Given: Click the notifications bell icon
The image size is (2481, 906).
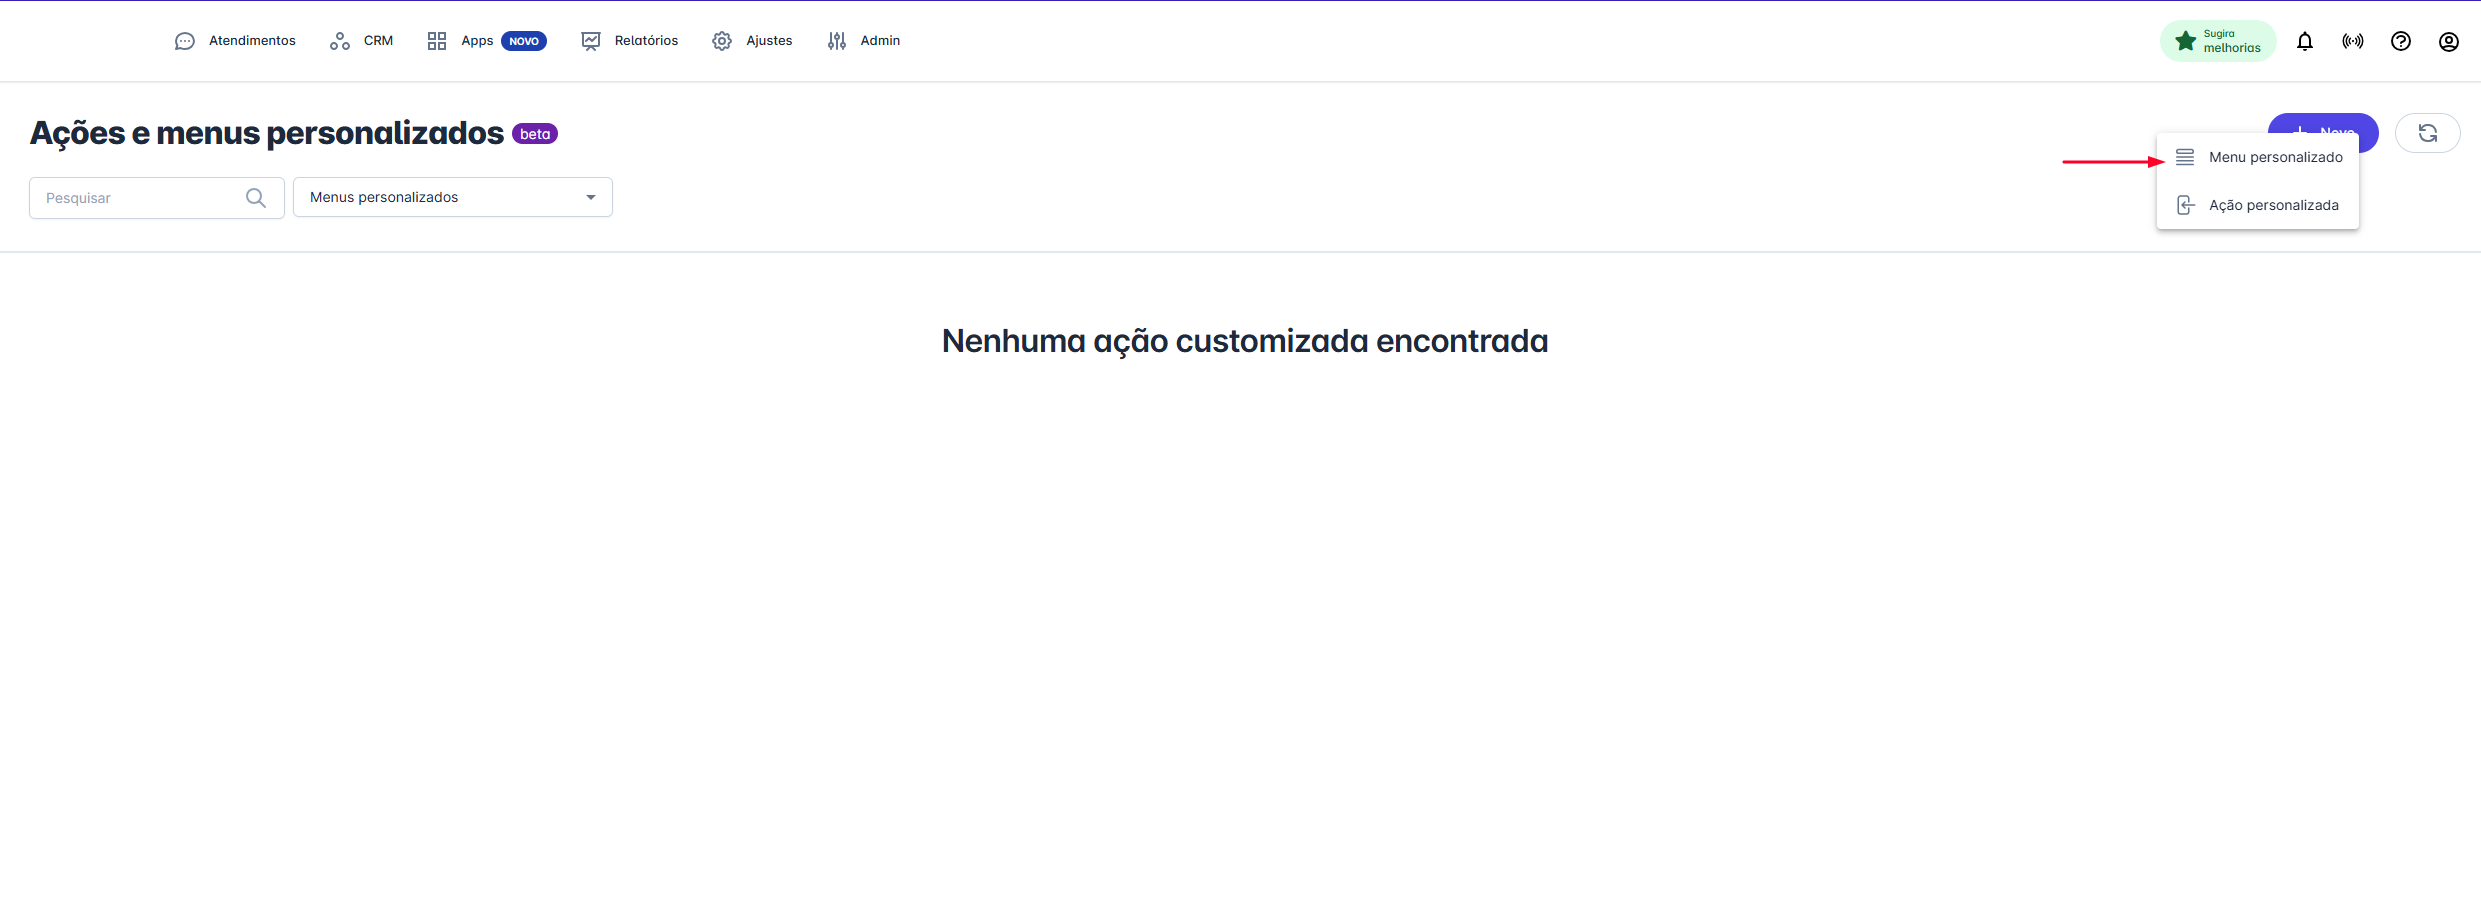Looking at the screenshot, I should pos(2304,41).
